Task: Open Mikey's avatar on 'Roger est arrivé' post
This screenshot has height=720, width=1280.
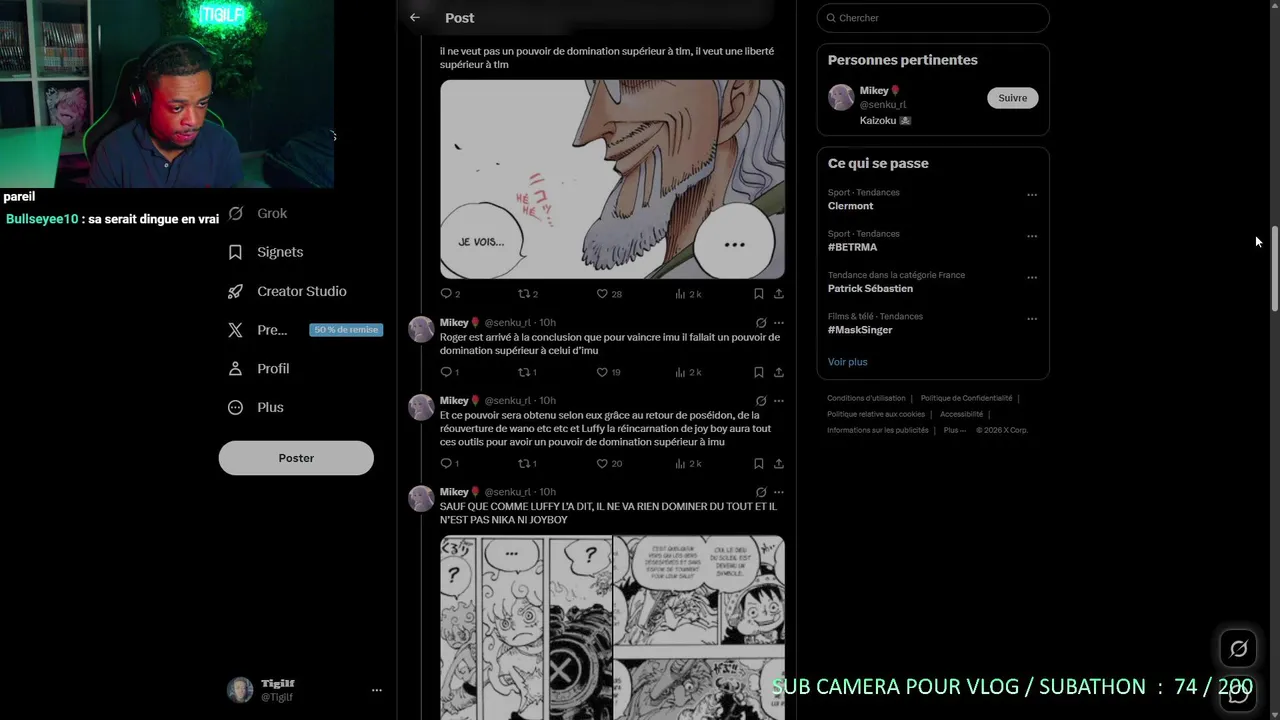Action: coord(421,329)
